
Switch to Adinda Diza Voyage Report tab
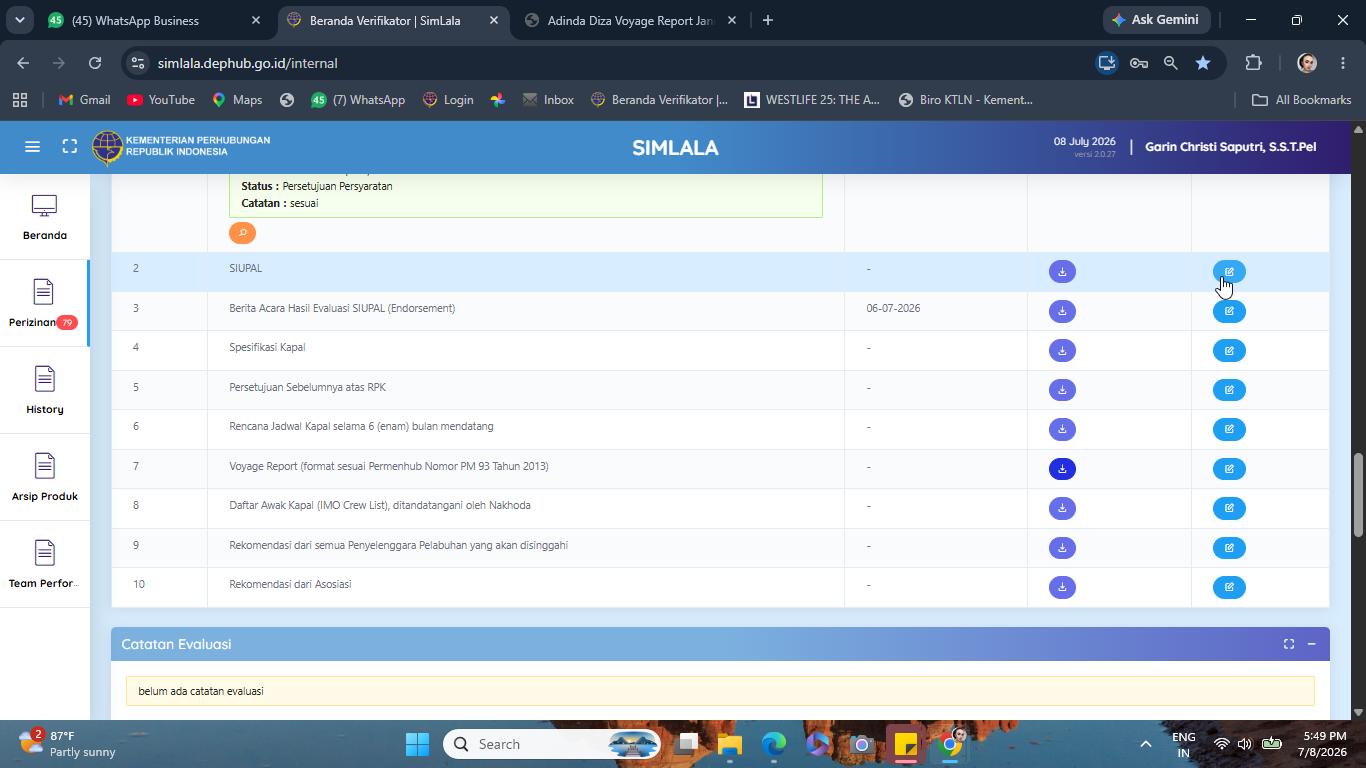630,20
